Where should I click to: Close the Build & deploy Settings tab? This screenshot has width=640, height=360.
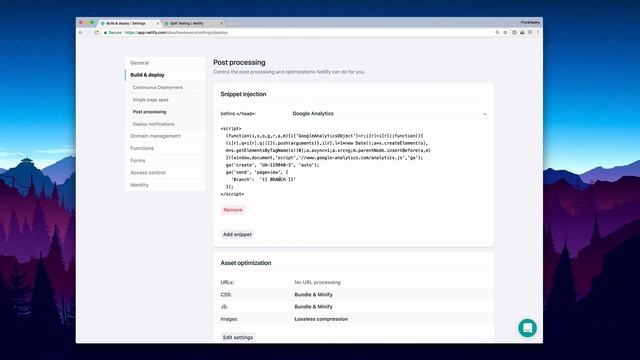158,23
